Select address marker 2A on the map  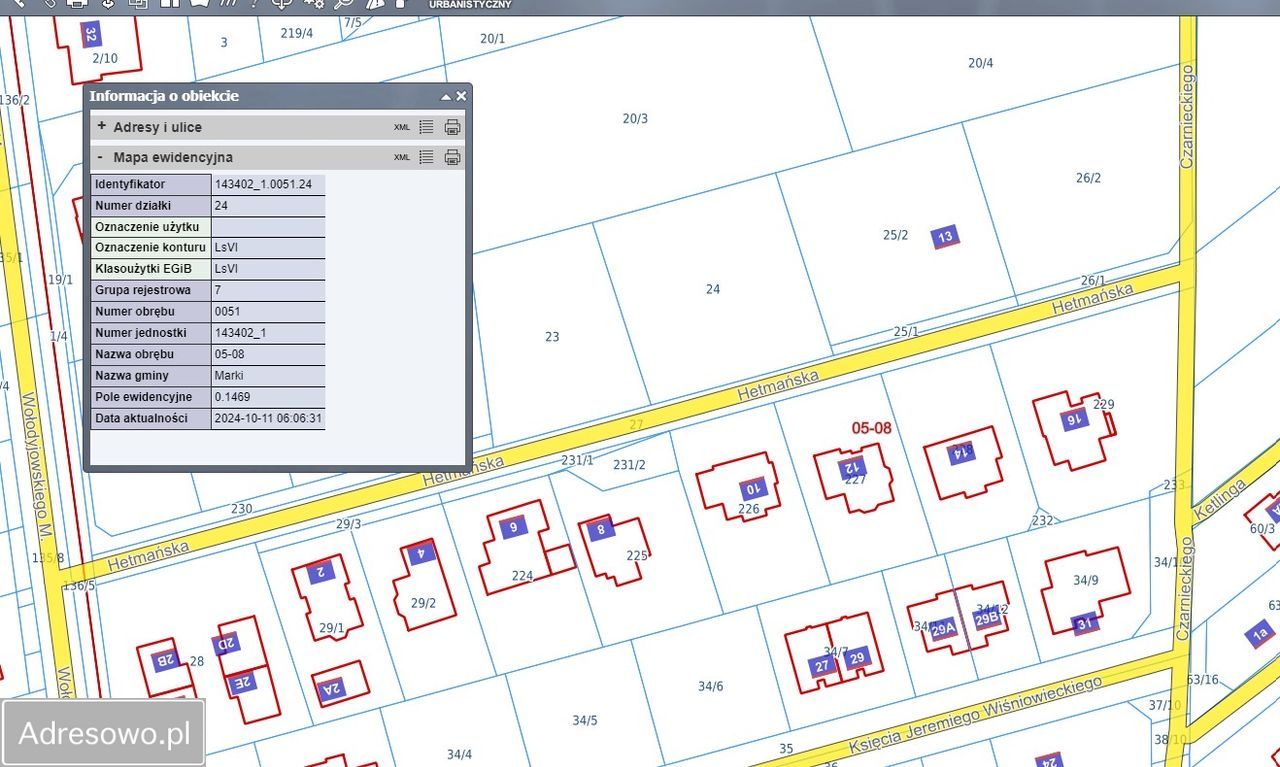coord(331,687)
